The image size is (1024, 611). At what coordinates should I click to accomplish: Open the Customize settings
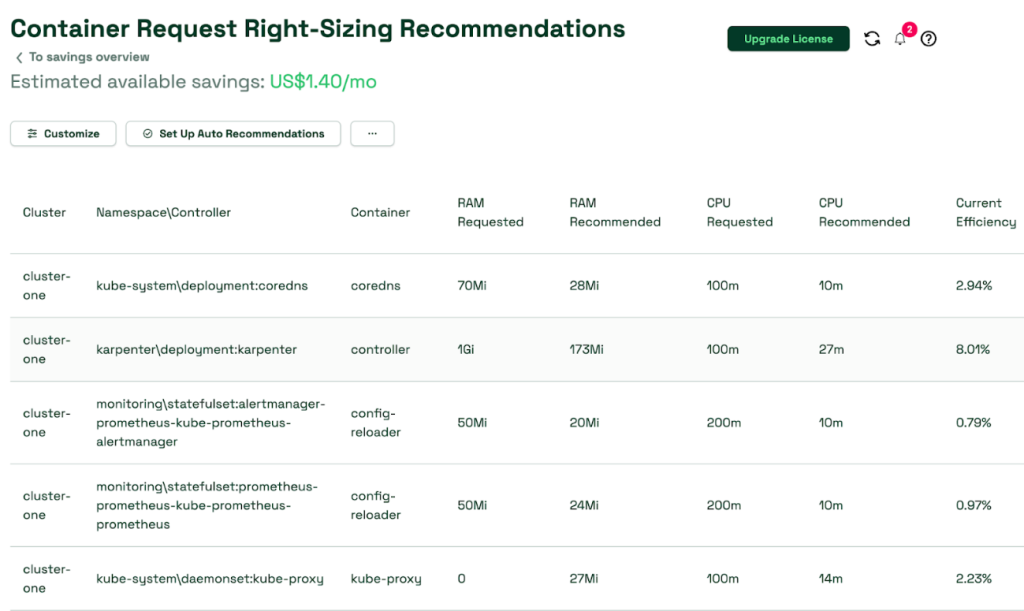[63, 134]
